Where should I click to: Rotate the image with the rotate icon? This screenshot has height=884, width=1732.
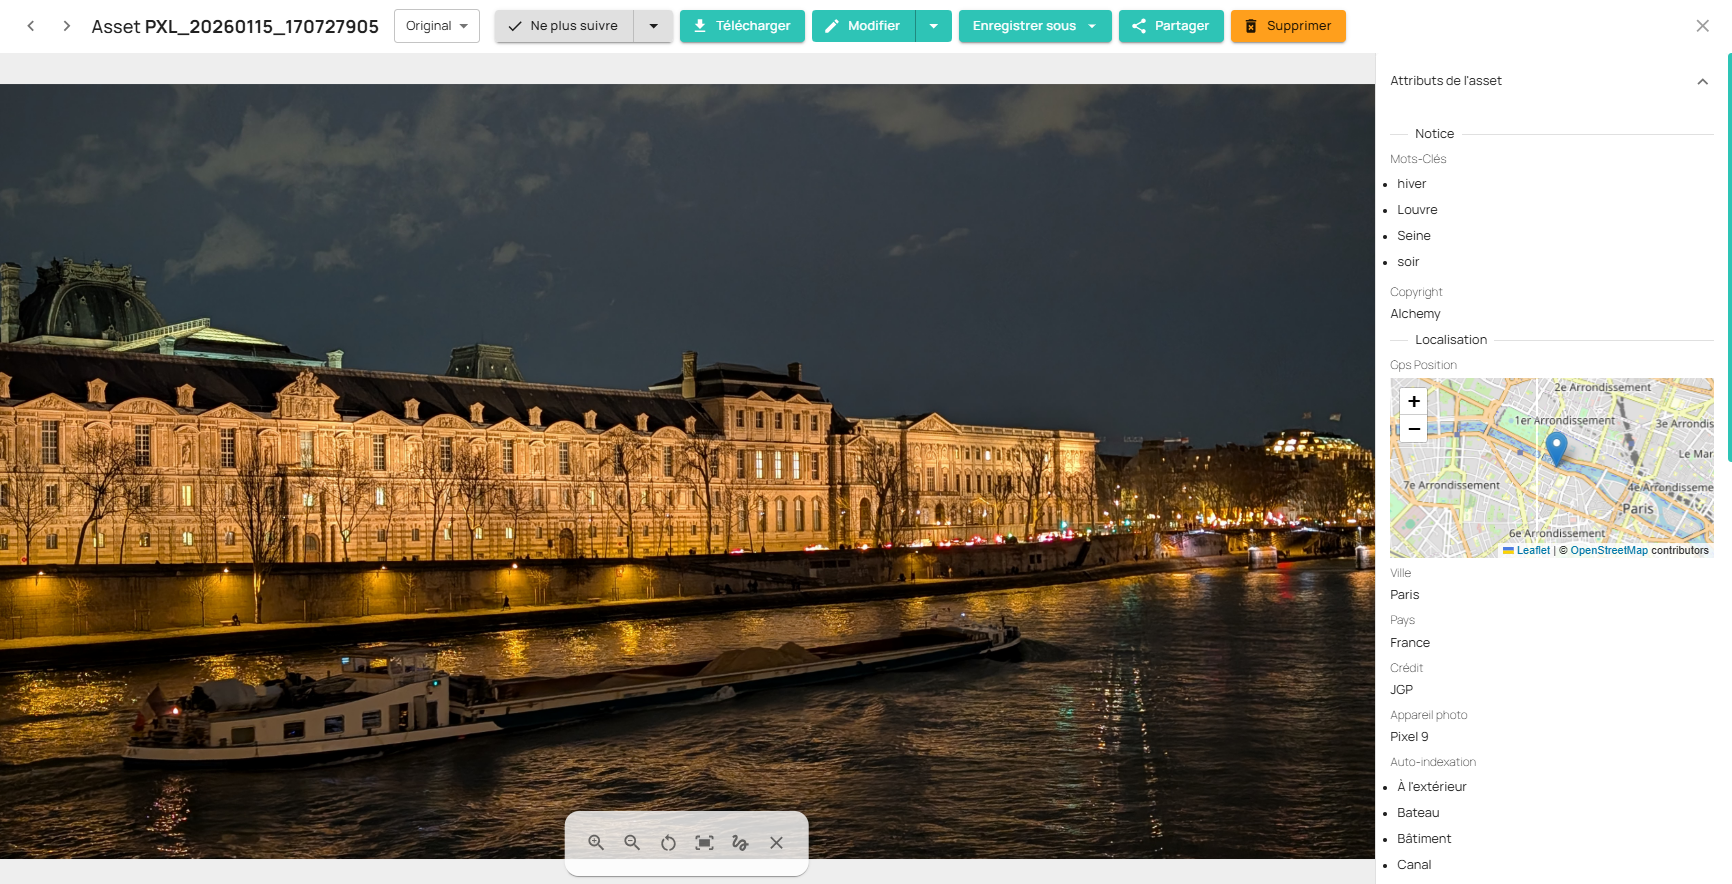pyautogui.click(x=668, y=843)
